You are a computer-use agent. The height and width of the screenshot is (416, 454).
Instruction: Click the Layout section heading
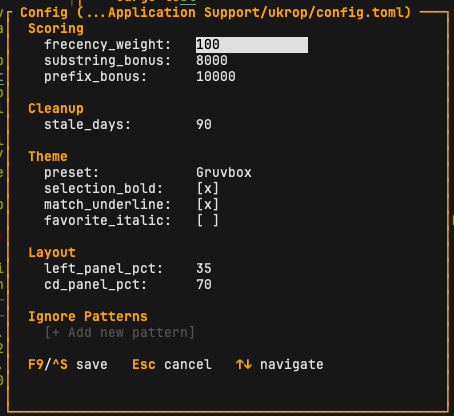(x=52, y=253)
